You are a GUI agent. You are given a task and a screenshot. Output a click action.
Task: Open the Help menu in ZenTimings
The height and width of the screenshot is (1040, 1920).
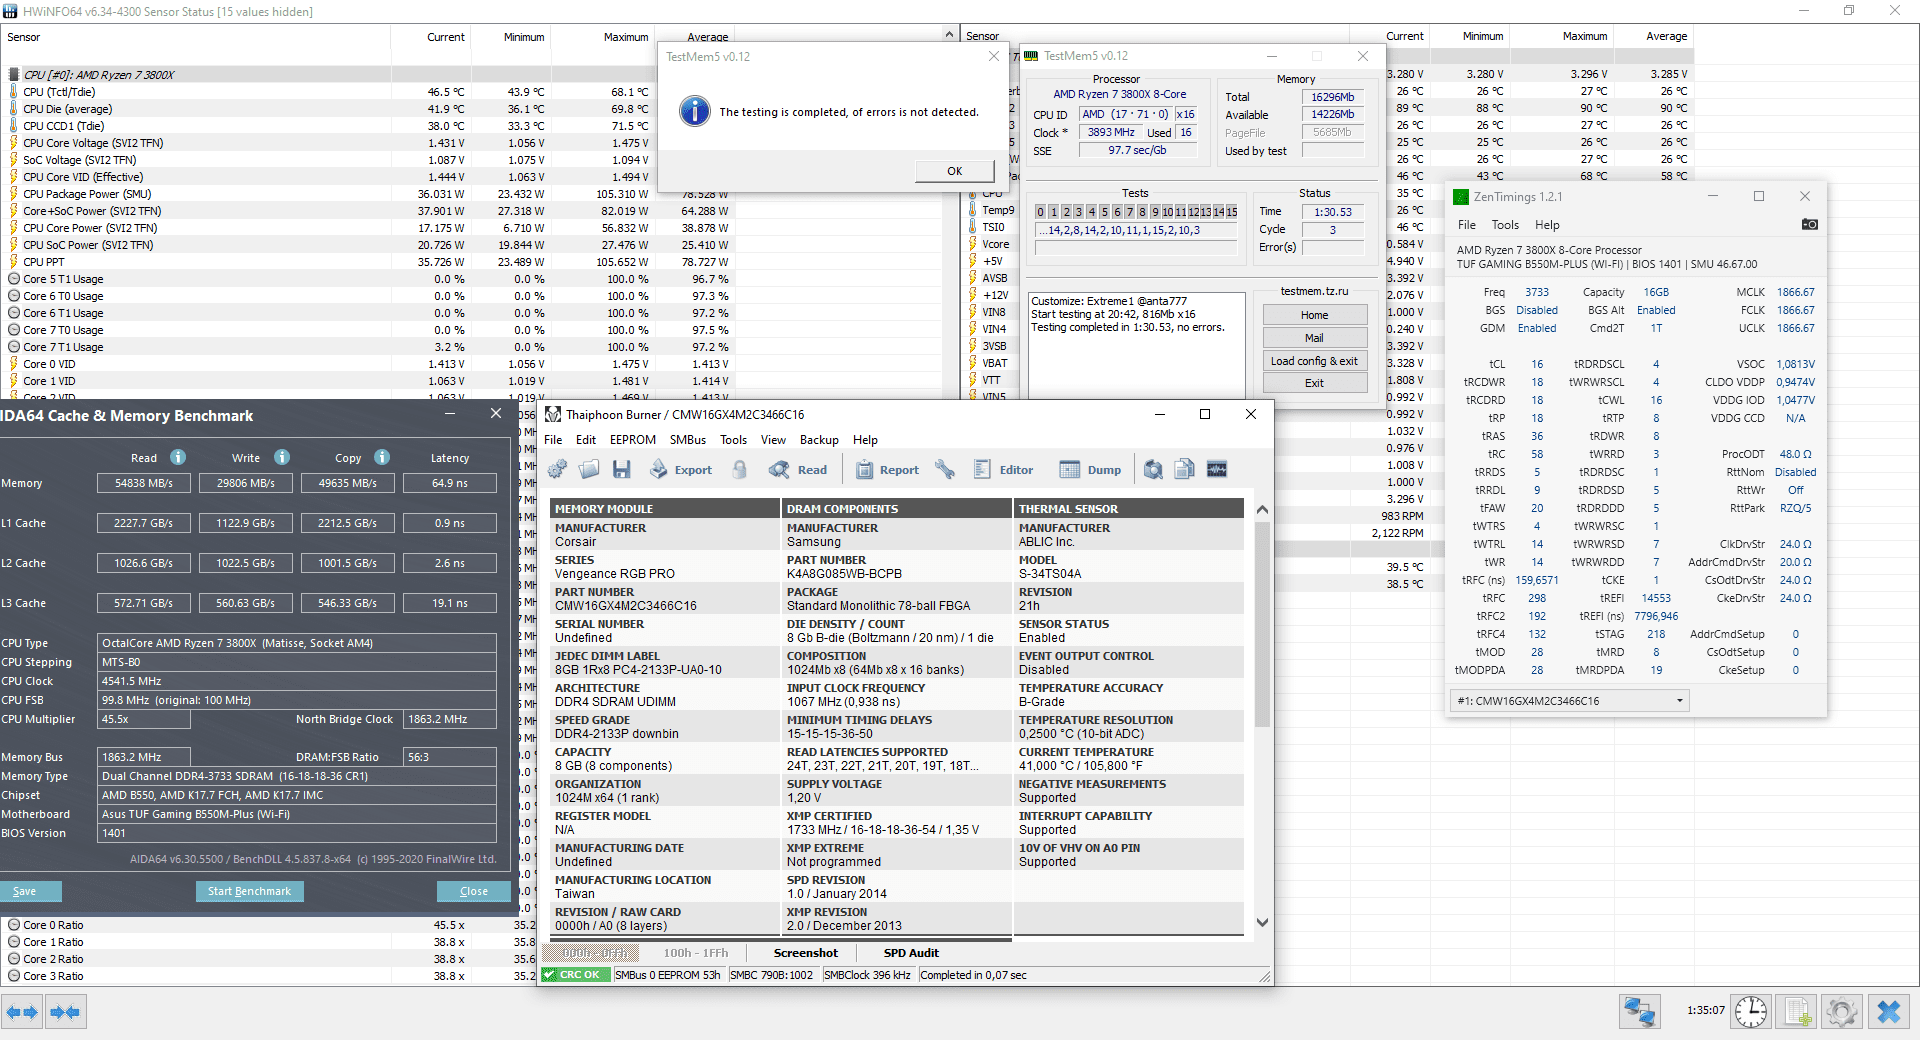(x=1547, y=225)
